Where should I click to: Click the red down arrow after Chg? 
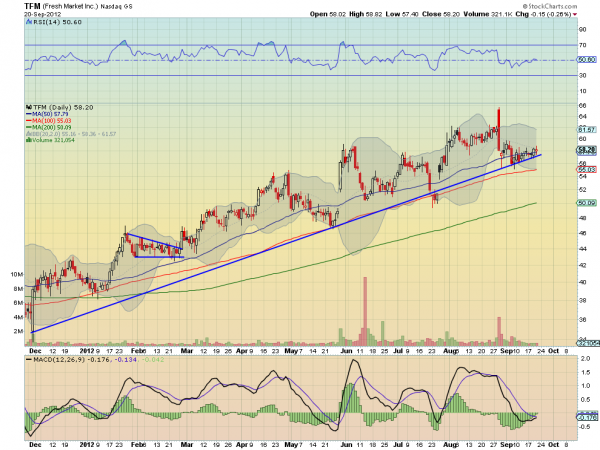pos(574,15)
